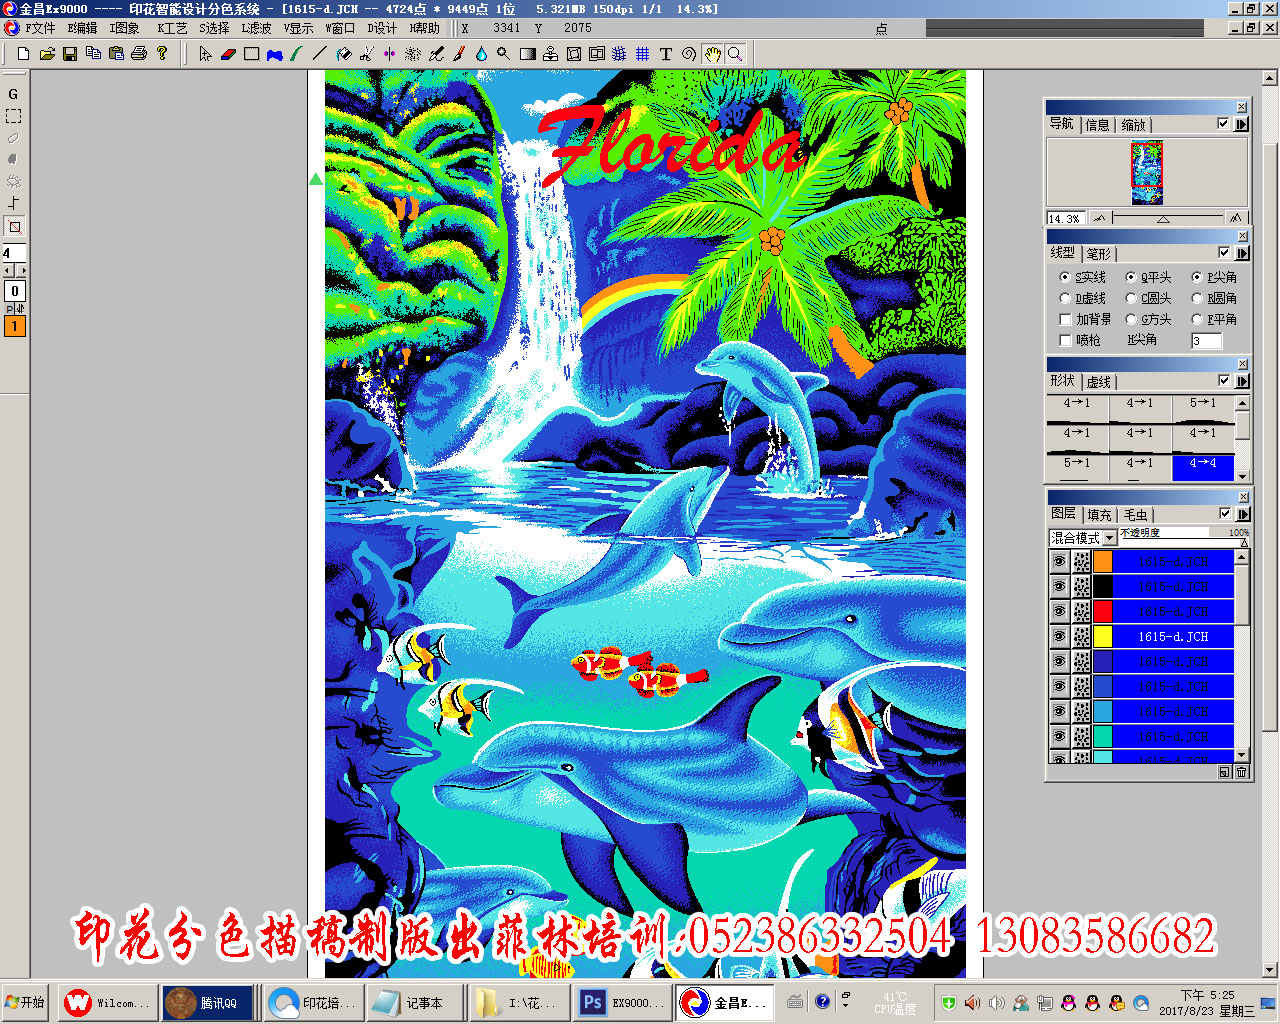Viewport: 1280px width, 1024px height.
Task: Open the F文件 menu
Action: pyautogui.click(x=40, y=28)
